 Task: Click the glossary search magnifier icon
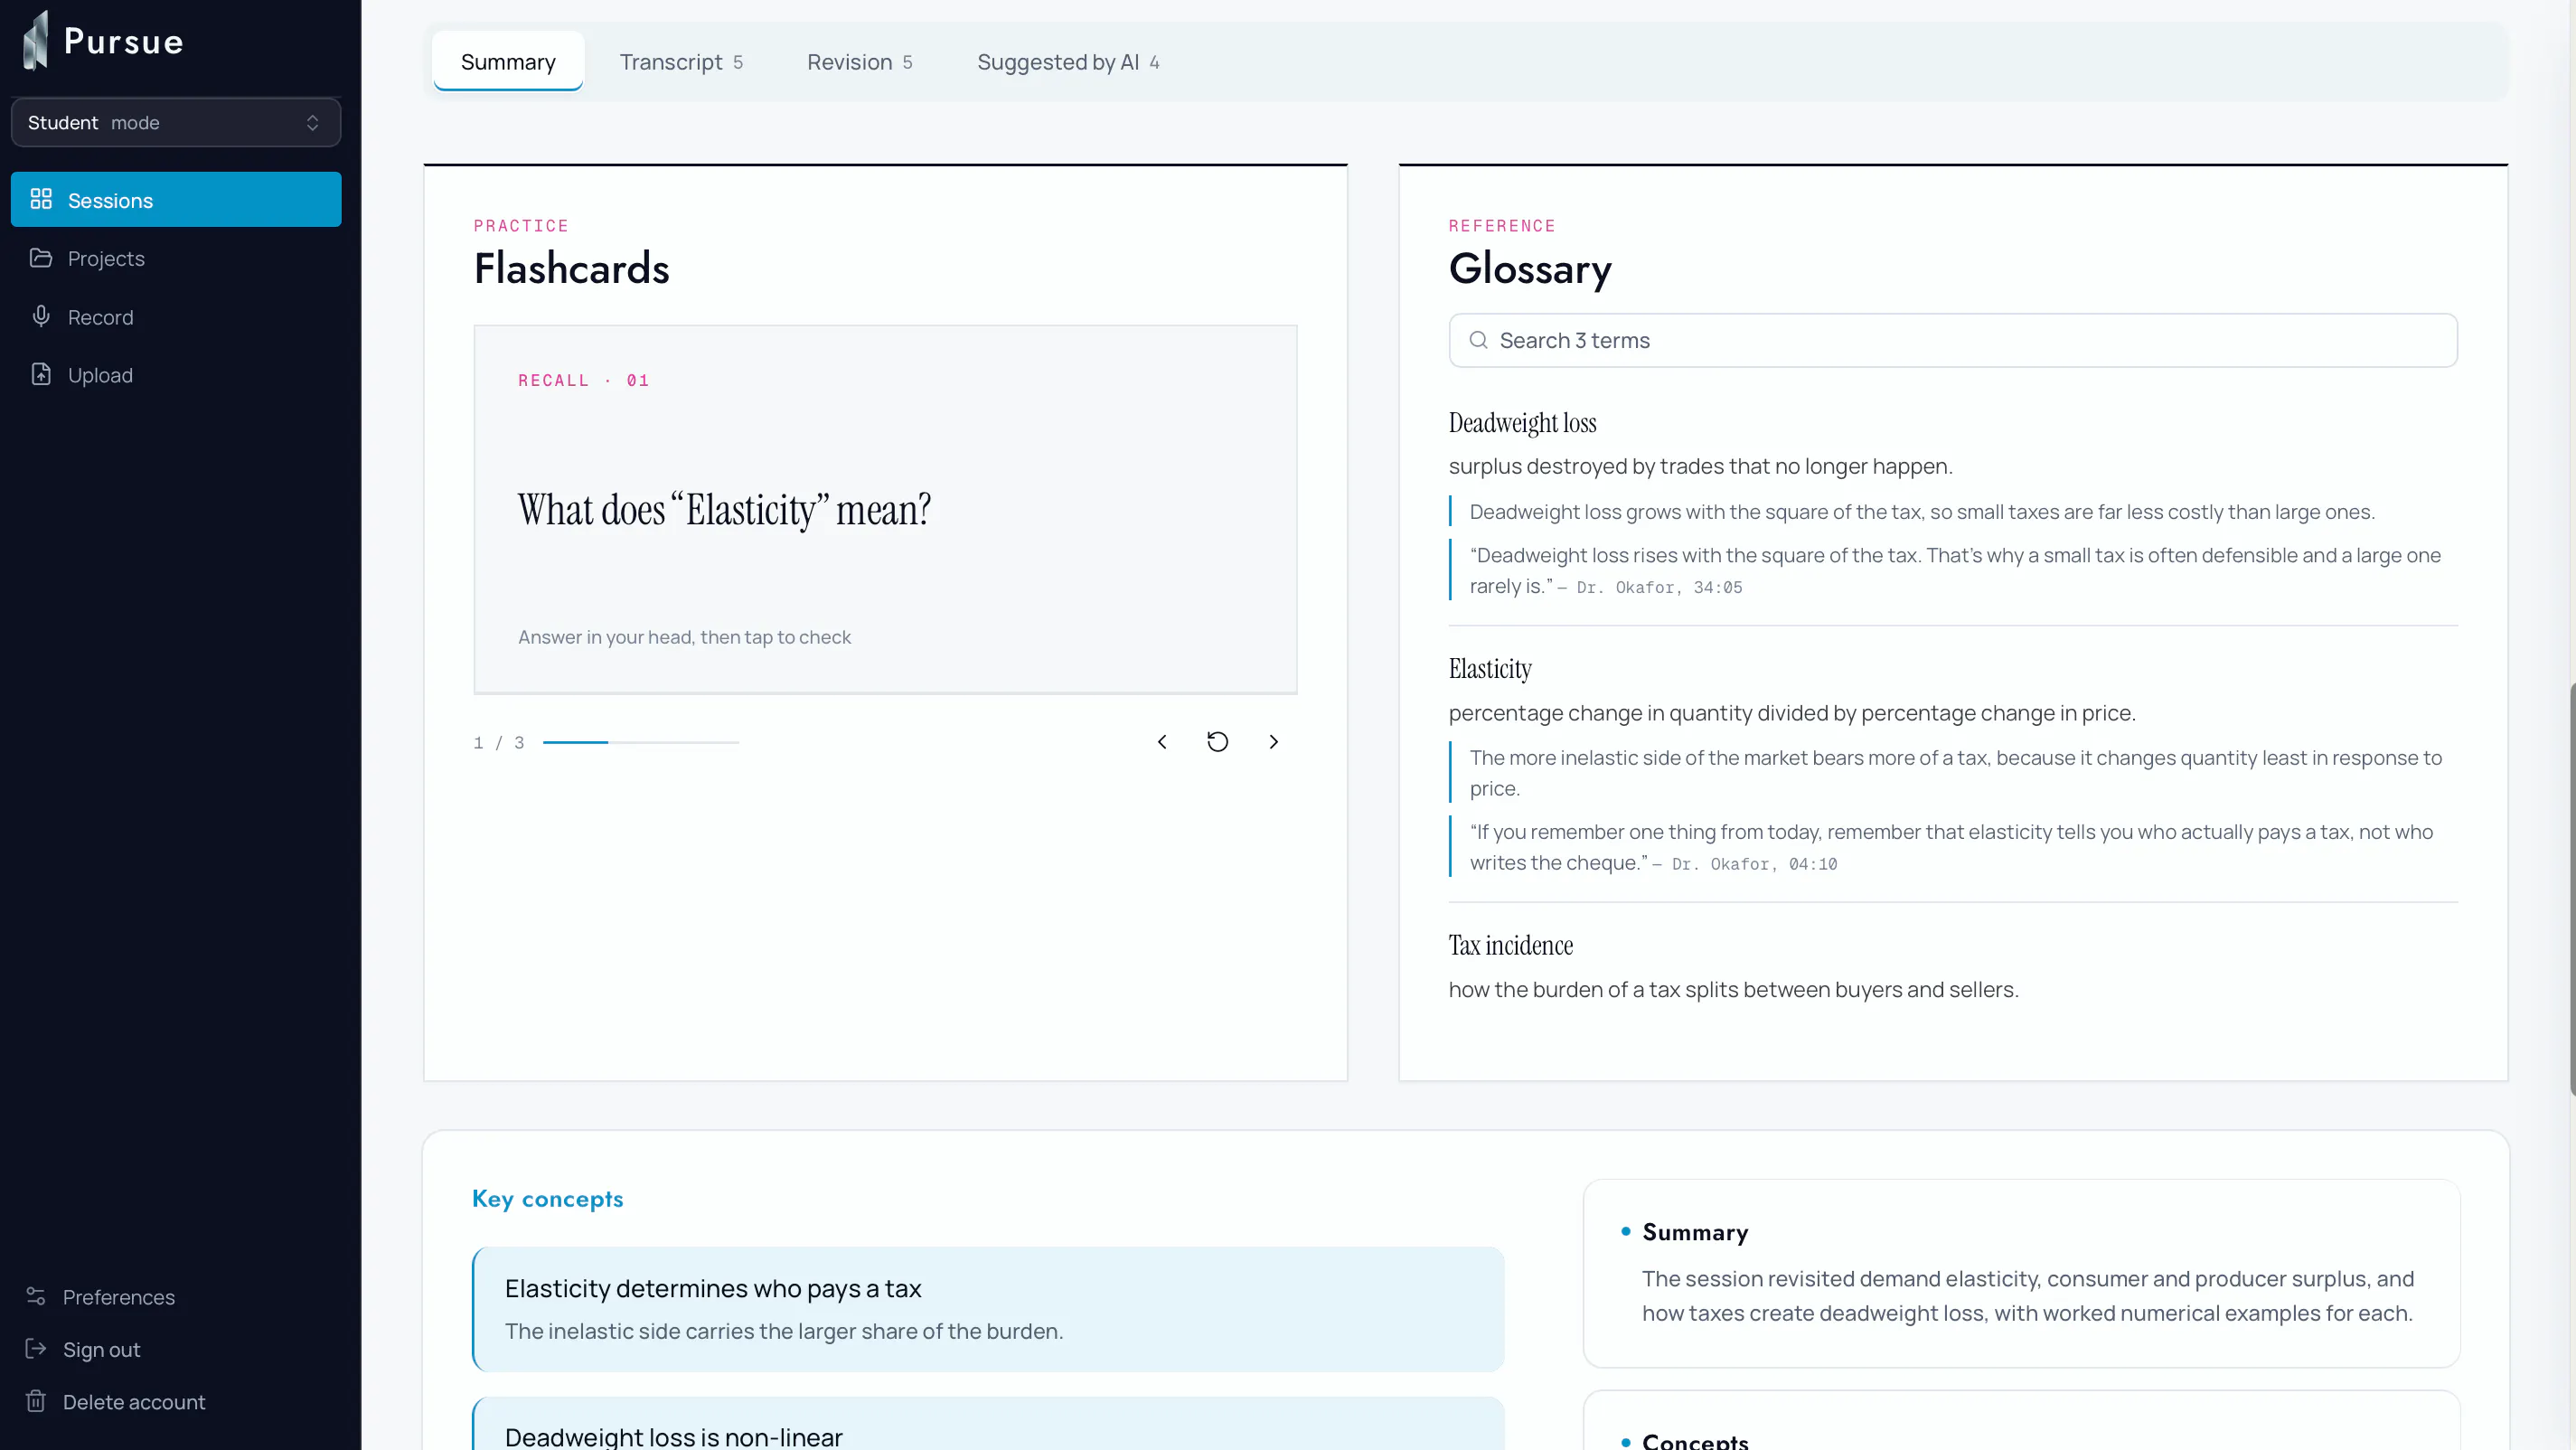[x=1478, y=340]
